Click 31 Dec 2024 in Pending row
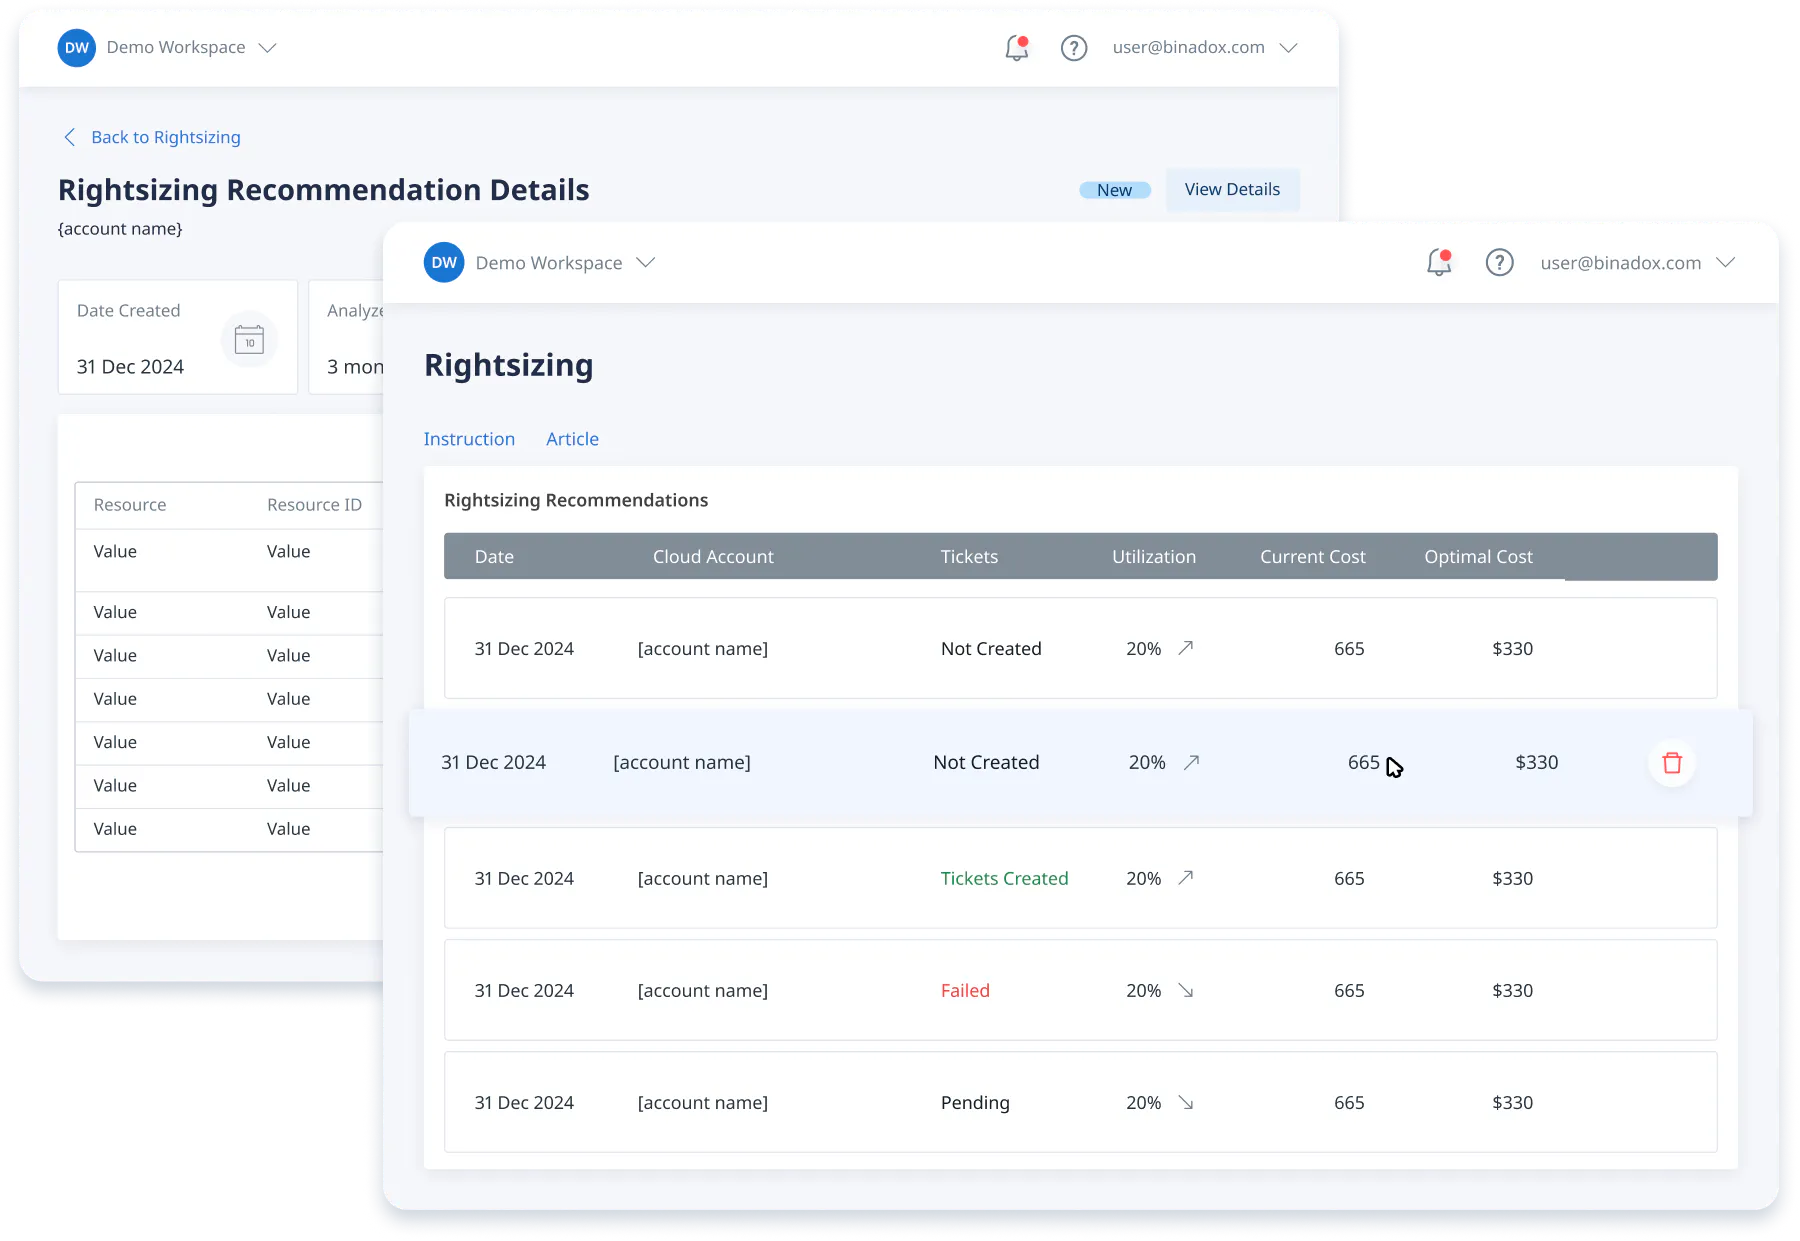Viewport: 1800px width, 1241px height. (524, 1102)
